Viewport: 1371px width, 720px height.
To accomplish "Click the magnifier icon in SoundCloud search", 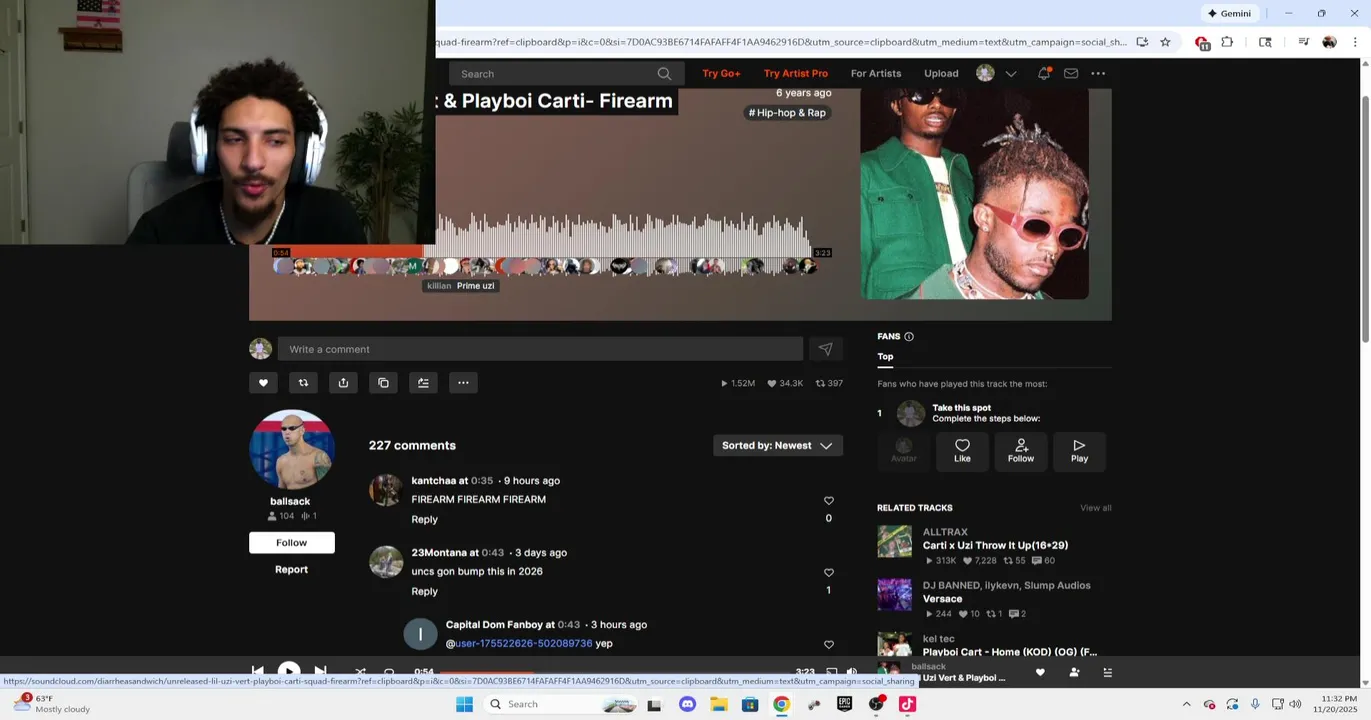I will (x=664, y=74).
